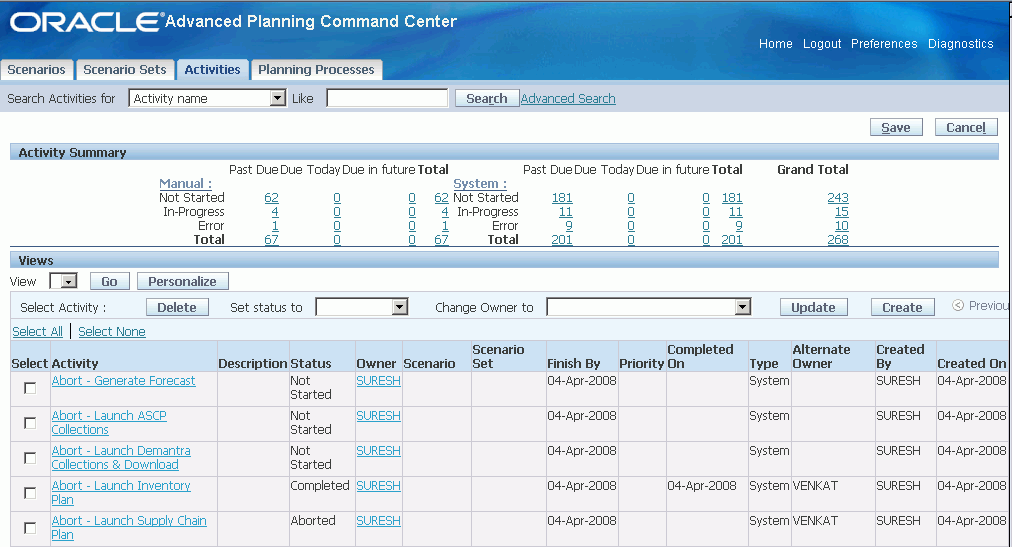Screen dimensions: 1012x547
Task: Open the Abort - Generate Forecast activity
Action: point(123,381)
